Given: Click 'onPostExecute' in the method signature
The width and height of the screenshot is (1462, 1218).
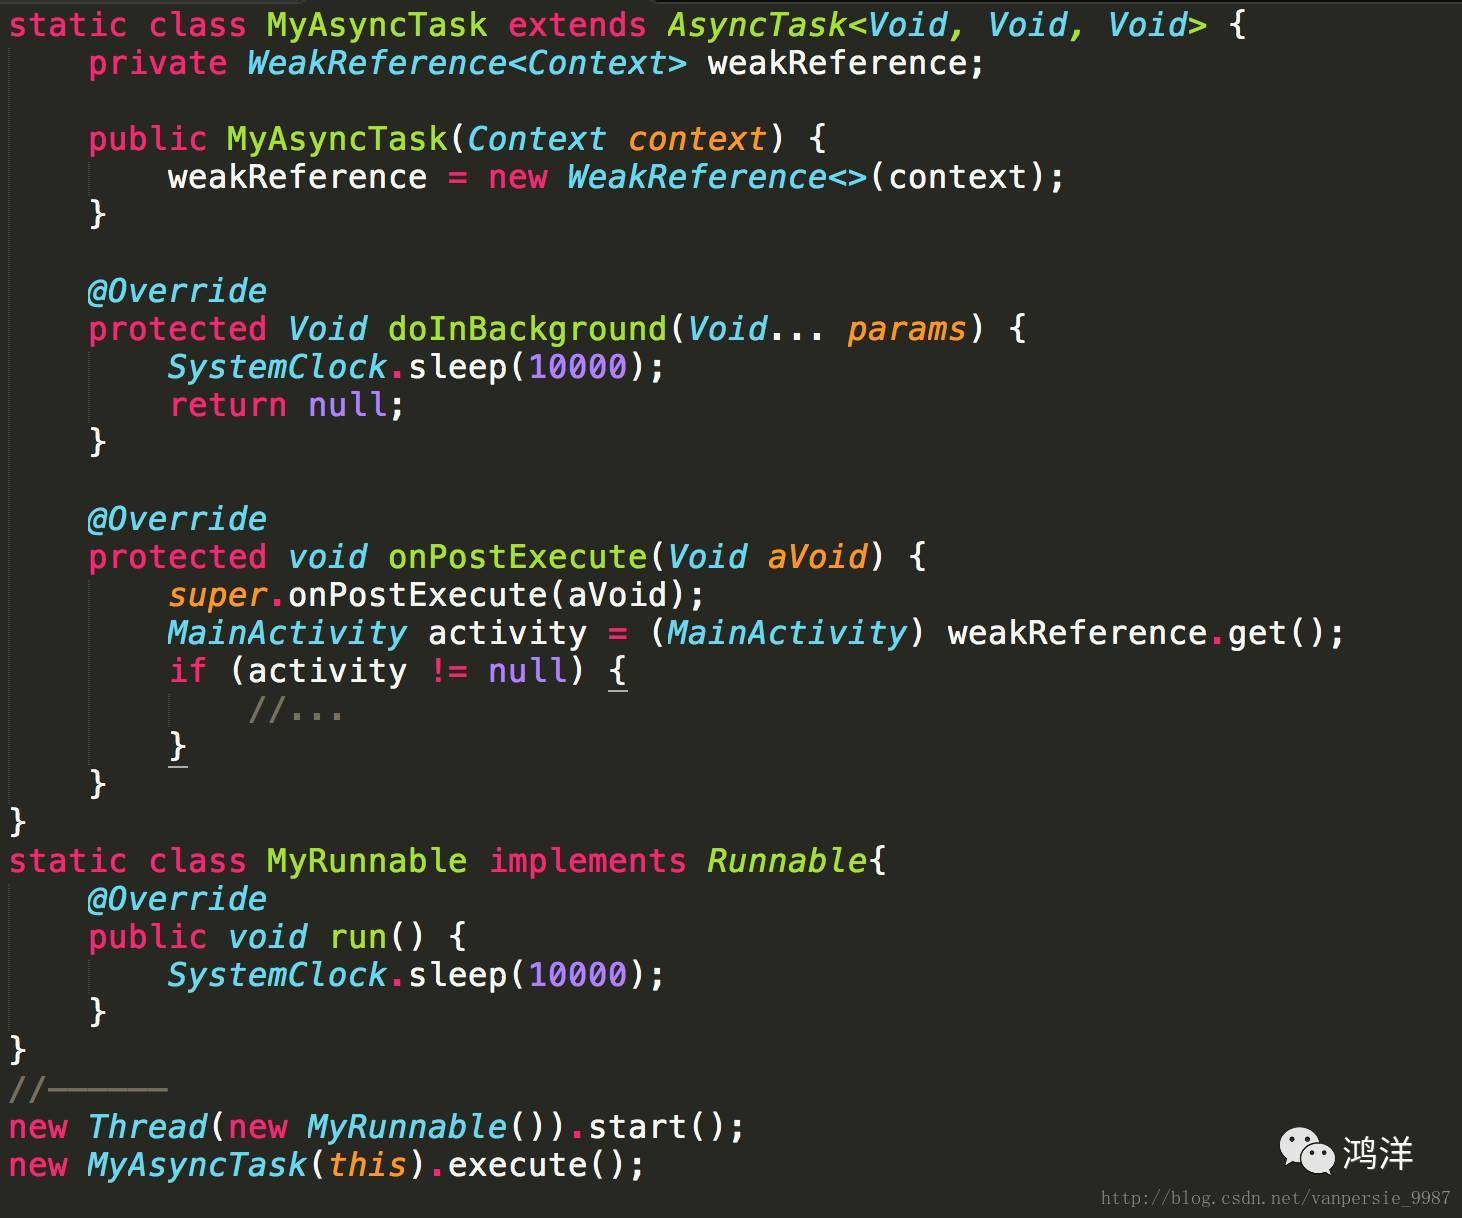Looking at the screenshot, I should click(x=517, y=557).
